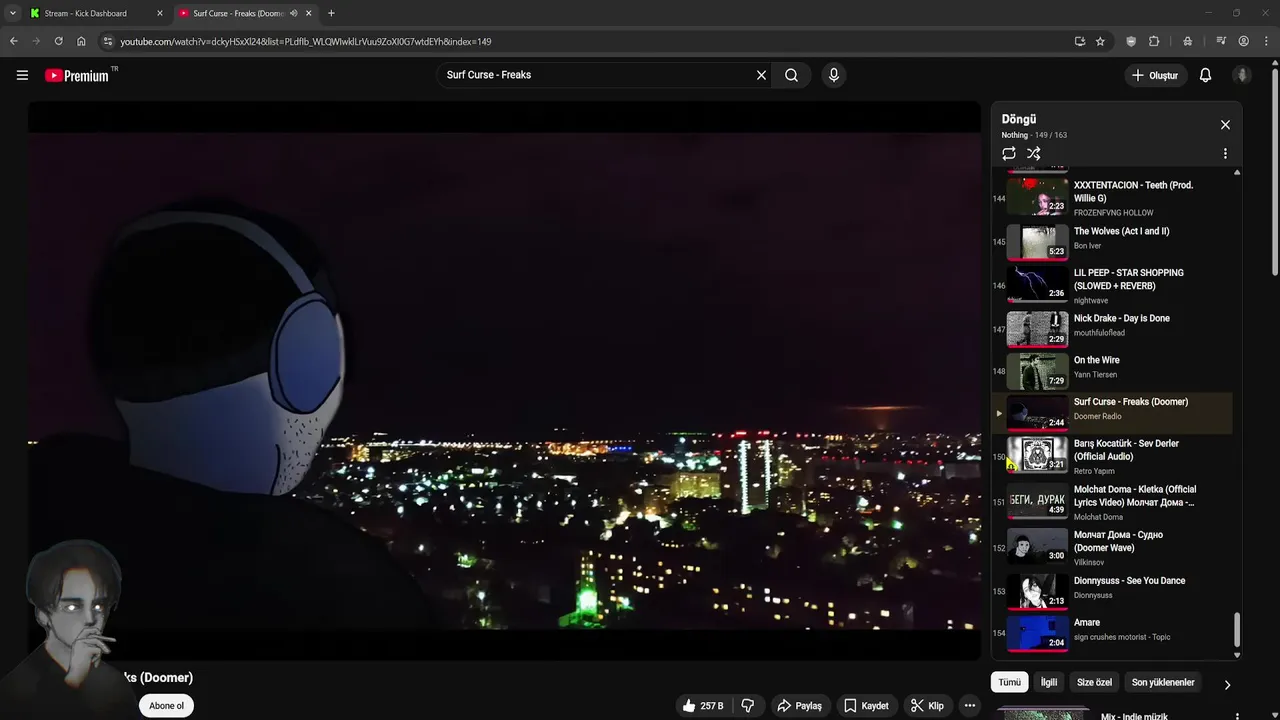Subscribe using Abone ol button
Viewport: 1280px width, 720px height.
point(166,706)
